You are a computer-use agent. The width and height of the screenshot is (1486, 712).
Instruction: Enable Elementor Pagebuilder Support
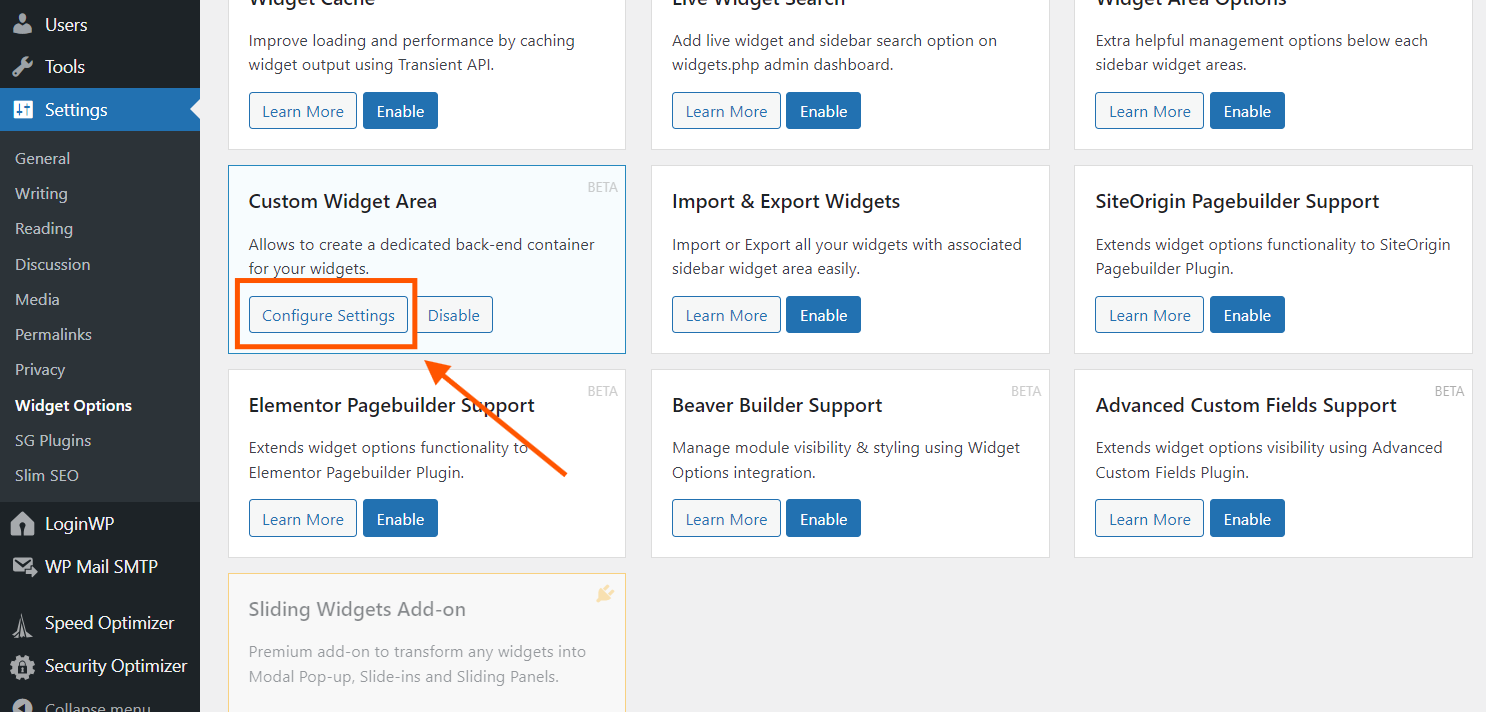pos(400,519)
